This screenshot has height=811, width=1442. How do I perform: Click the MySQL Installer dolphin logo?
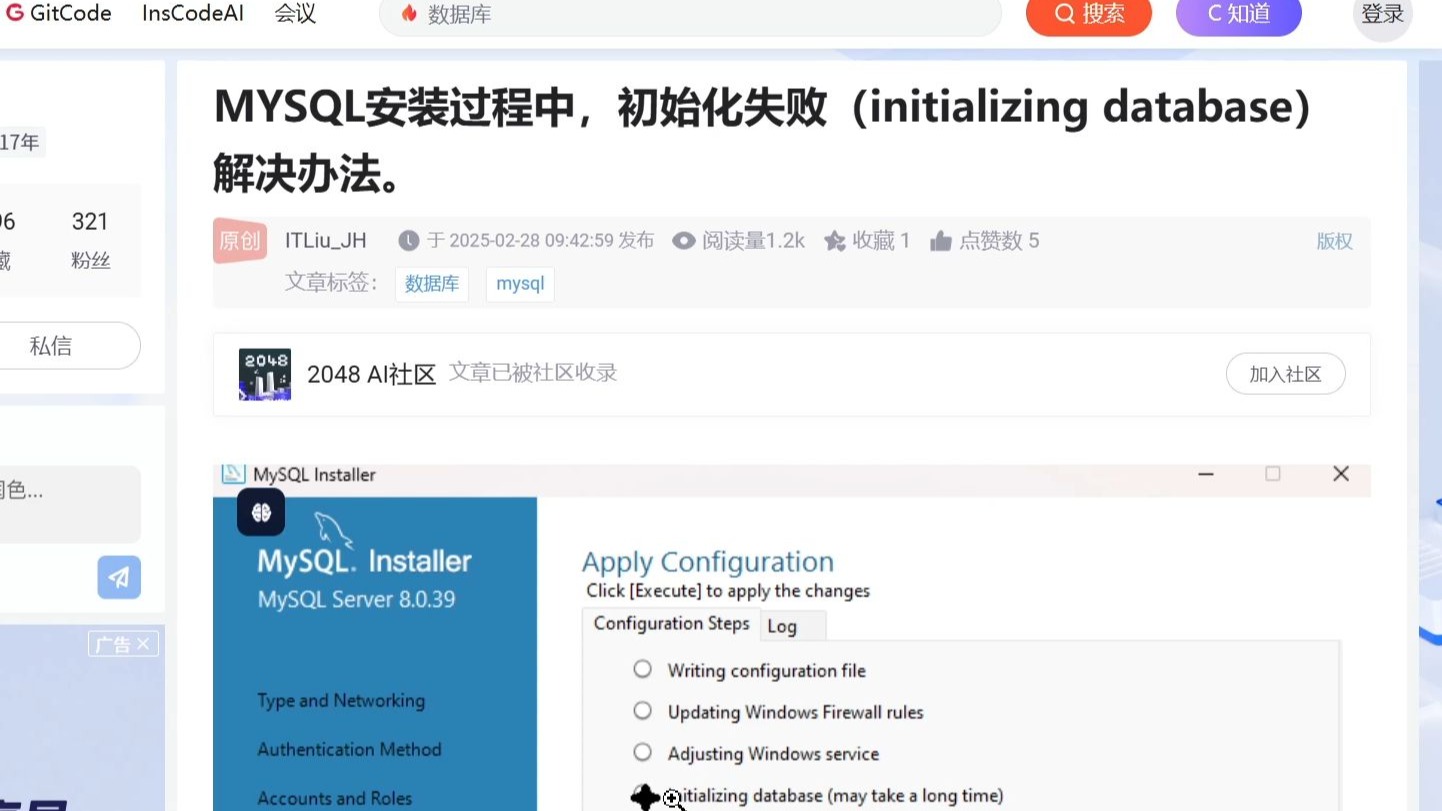(333, 530)
